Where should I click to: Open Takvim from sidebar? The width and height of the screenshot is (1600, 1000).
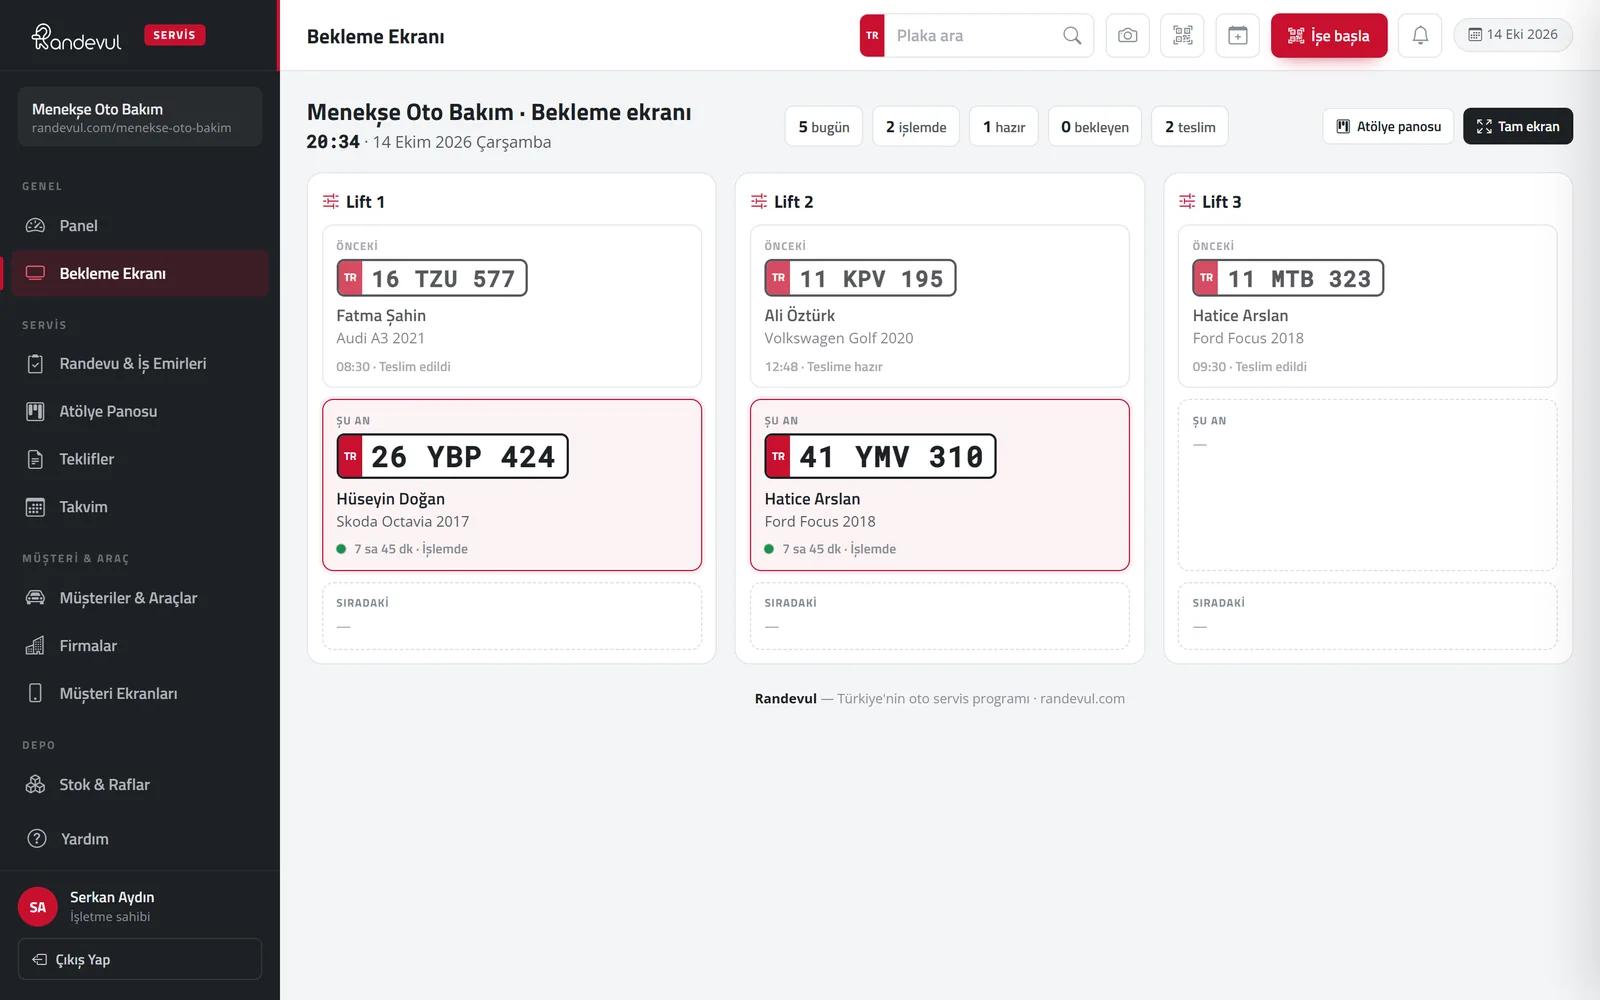(140, 507)
